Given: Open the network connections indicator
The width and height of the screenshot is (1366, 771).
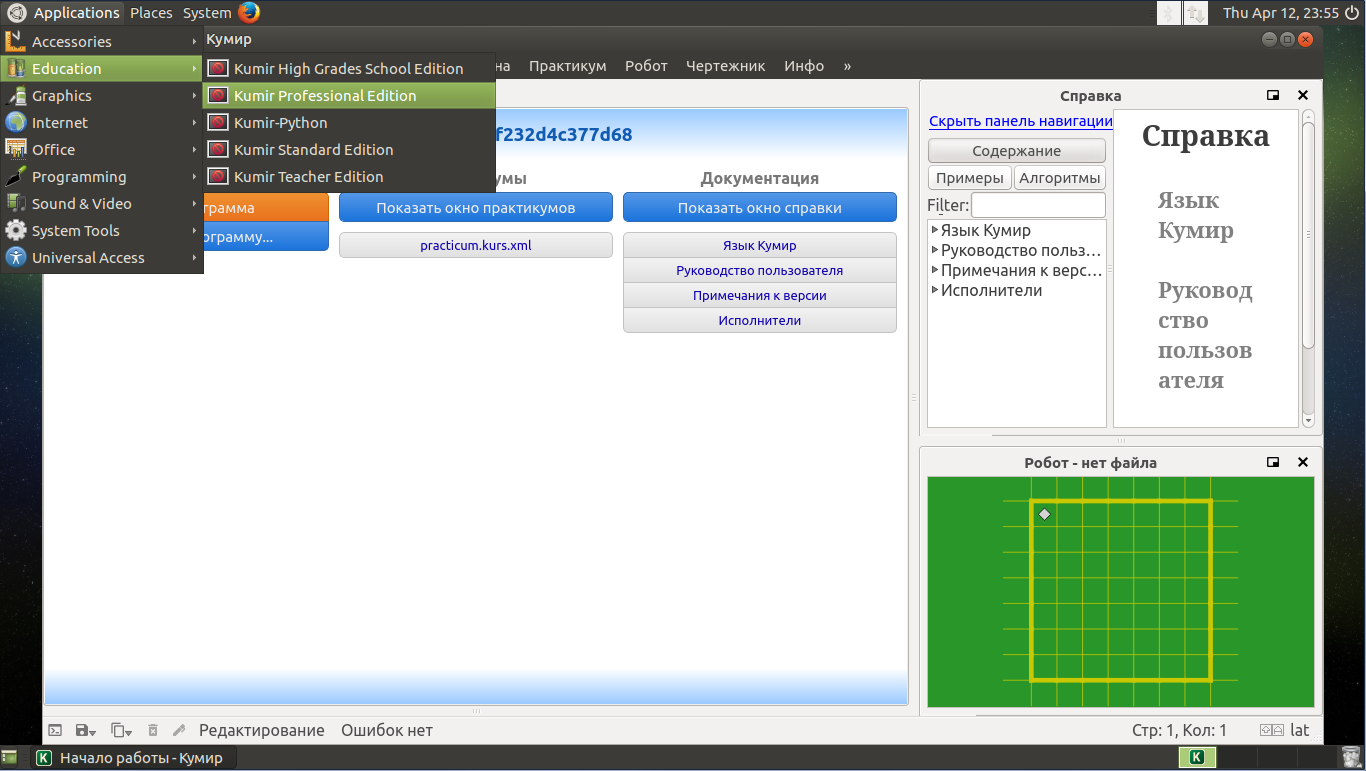Looking at the screenshot, I should tap(1195, 13).
